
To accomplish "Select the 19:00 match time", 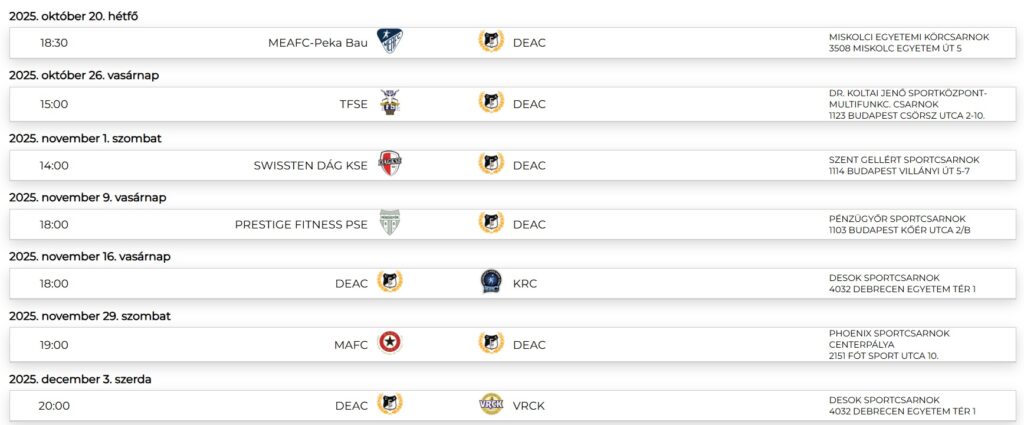I will pos(54,345).
